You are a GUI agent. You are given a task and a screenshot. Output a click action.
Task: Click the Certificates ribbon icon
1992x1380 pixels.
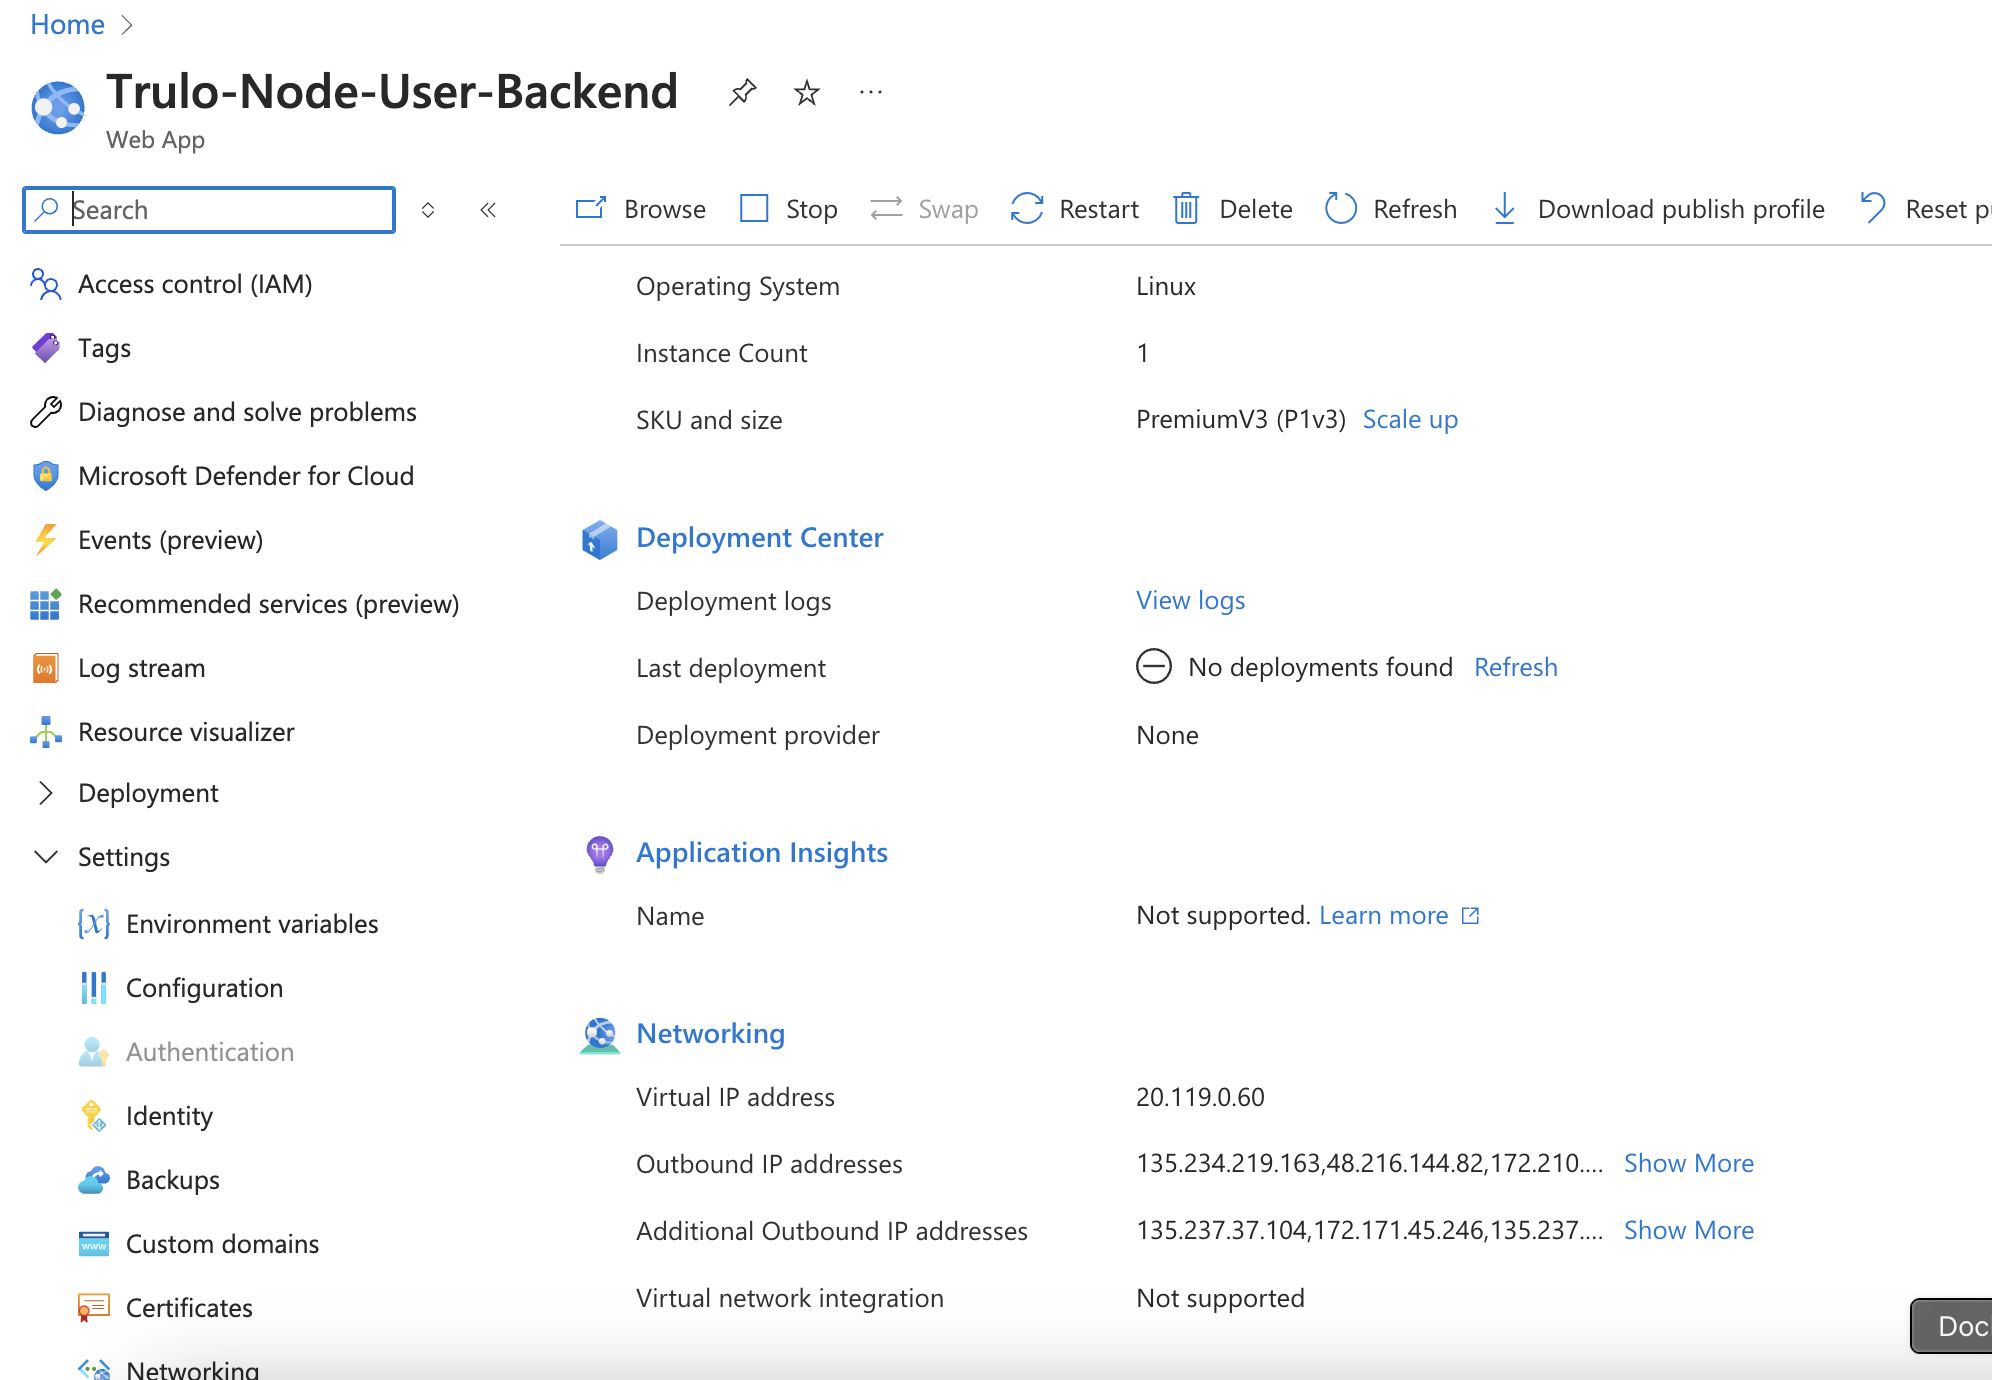click(x=93, y=1309)
